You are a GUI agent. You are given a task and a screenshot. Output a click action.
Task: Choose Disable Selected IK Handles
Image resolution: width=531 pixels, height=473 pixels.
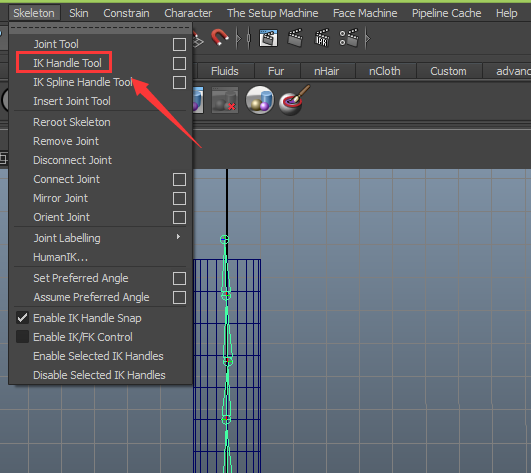click(99, 375)
